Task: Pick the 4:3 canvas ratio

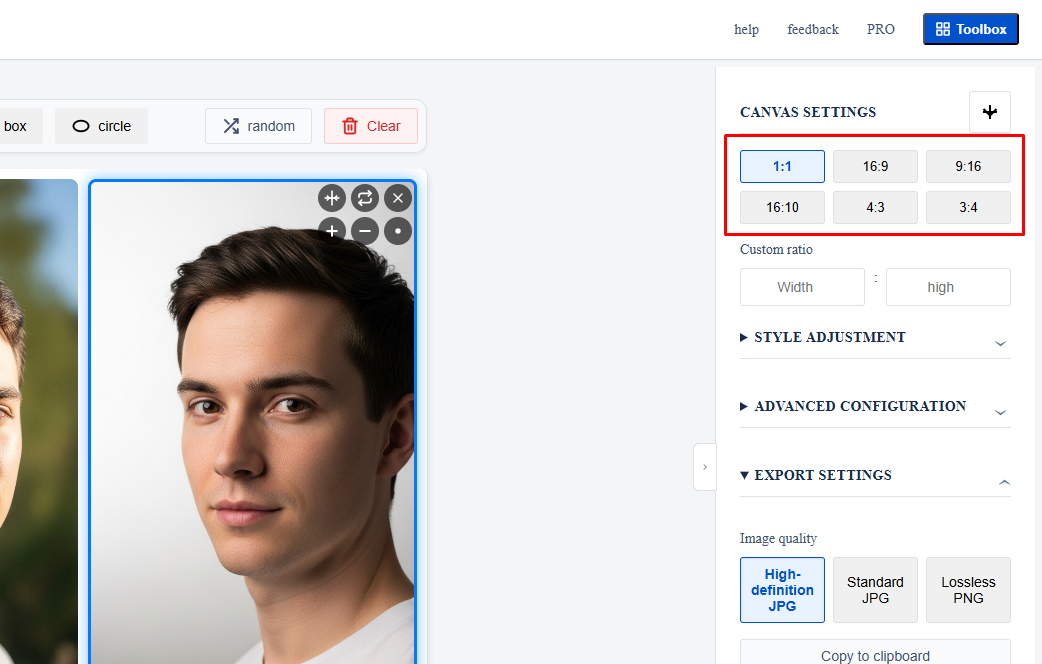Action: pyautogui.click(x=875, y=207)
